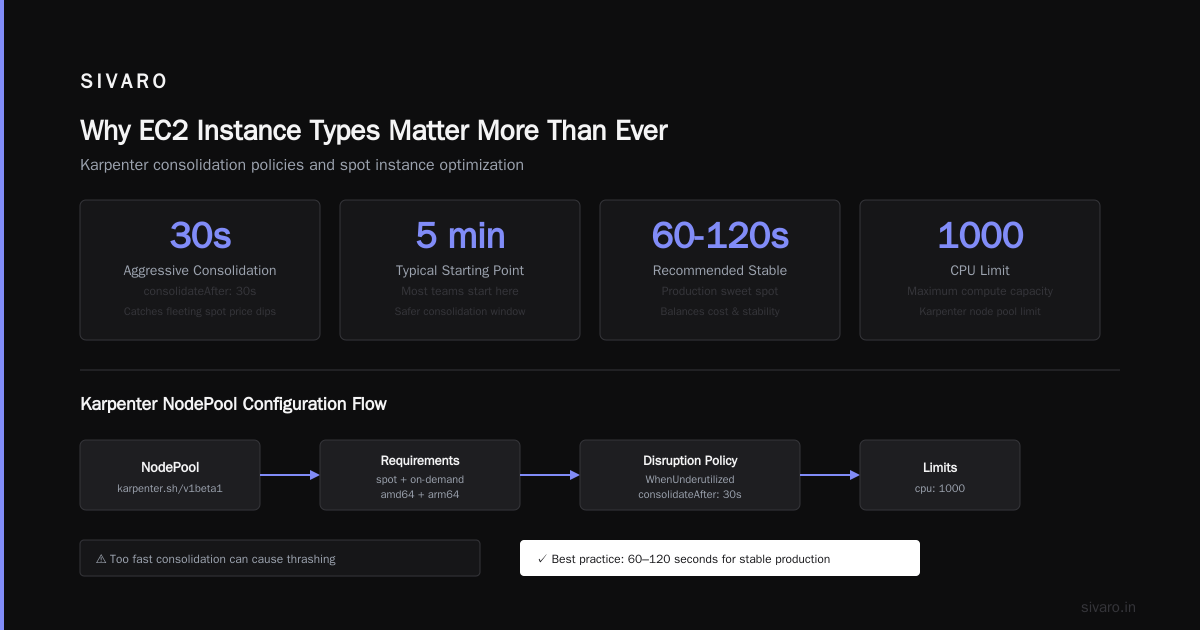Click the SIVARO logo text

tap(124, 82)
